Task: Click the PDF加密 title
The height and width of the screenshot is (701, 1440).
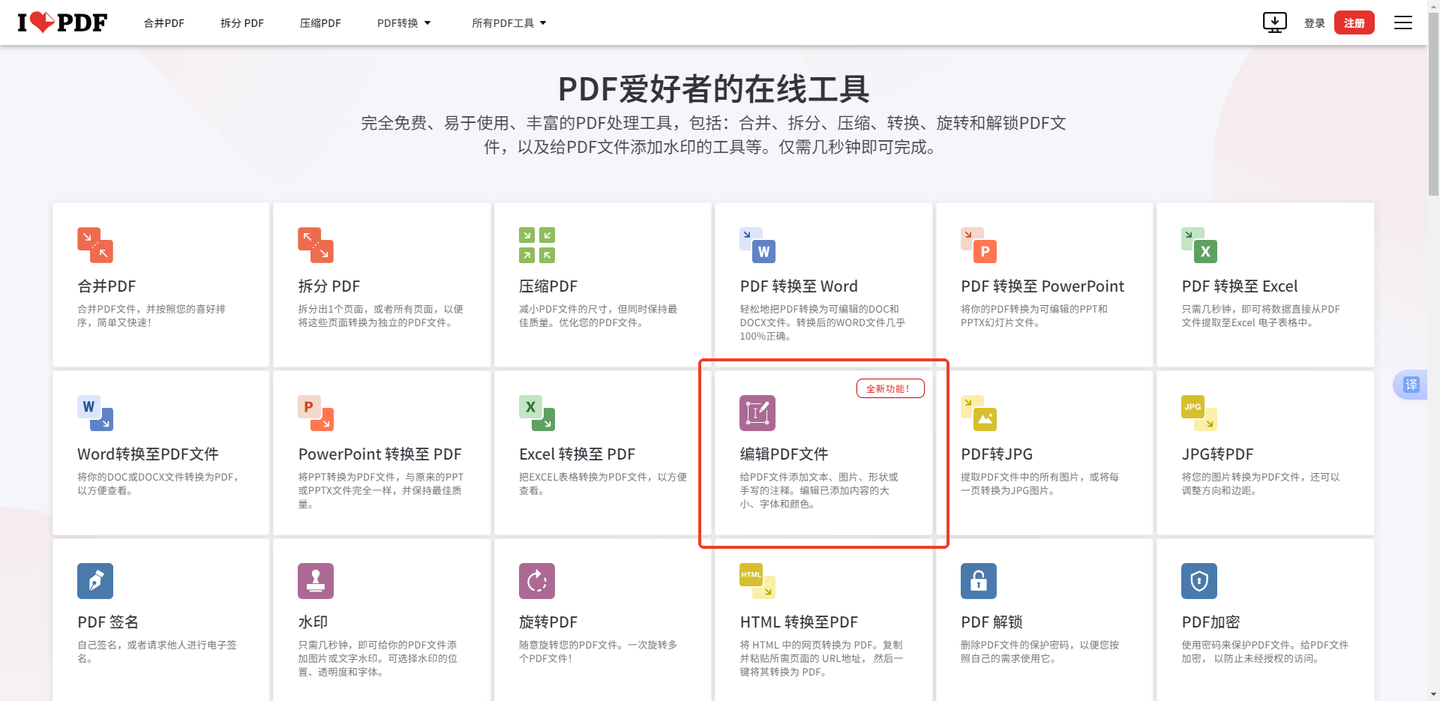Action: (x=1211, y=622)
